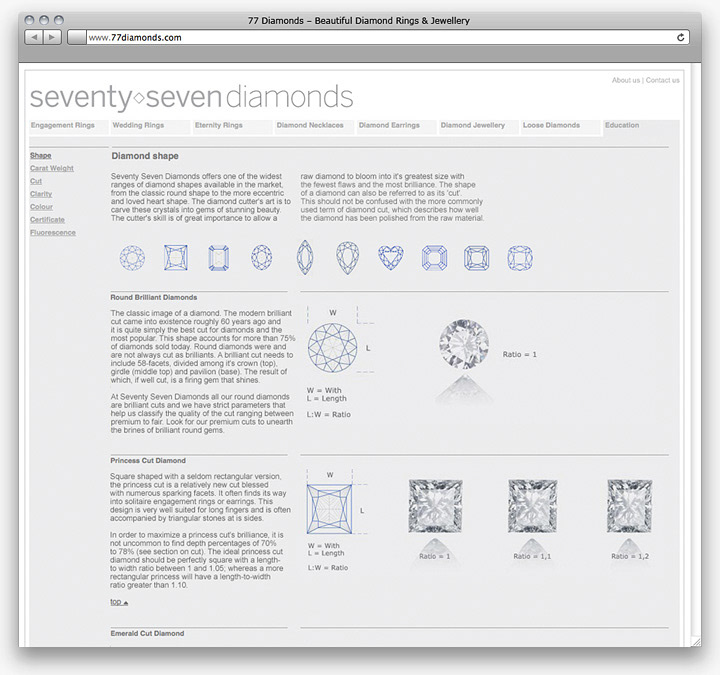Screen dimensions: 720x675
Task: Select the radiant cut shape icon
Action: point(477,258)
